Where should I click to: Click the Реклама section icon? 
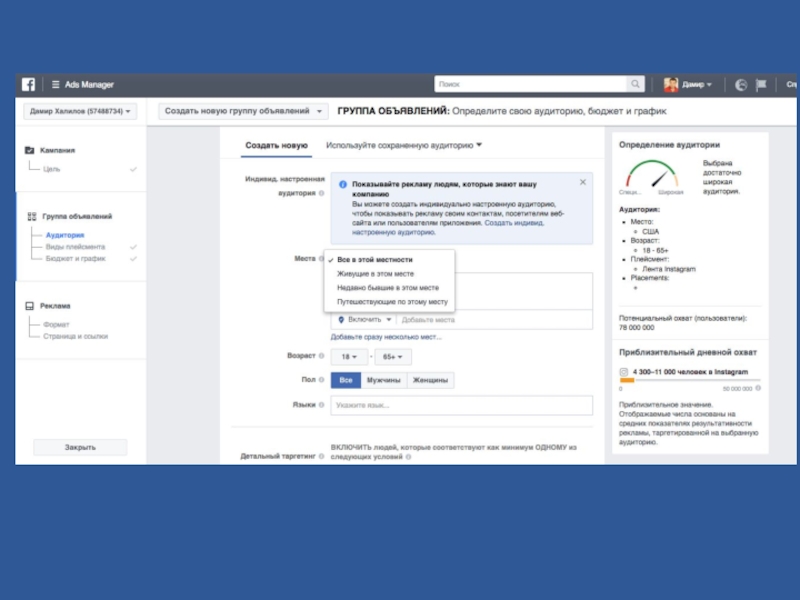30,306
